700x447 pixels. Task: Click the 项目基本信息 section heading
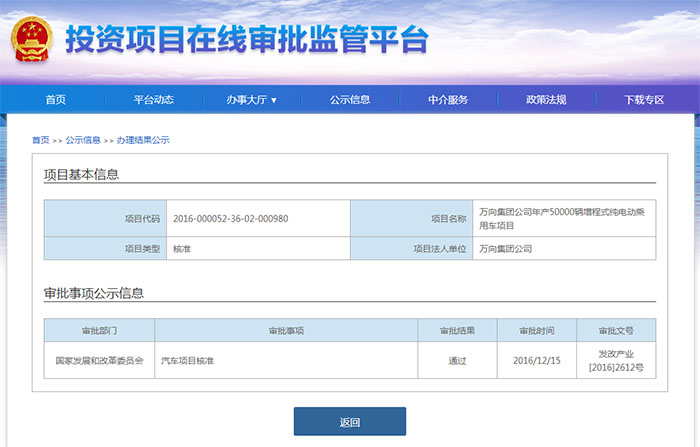click(81, 174)
